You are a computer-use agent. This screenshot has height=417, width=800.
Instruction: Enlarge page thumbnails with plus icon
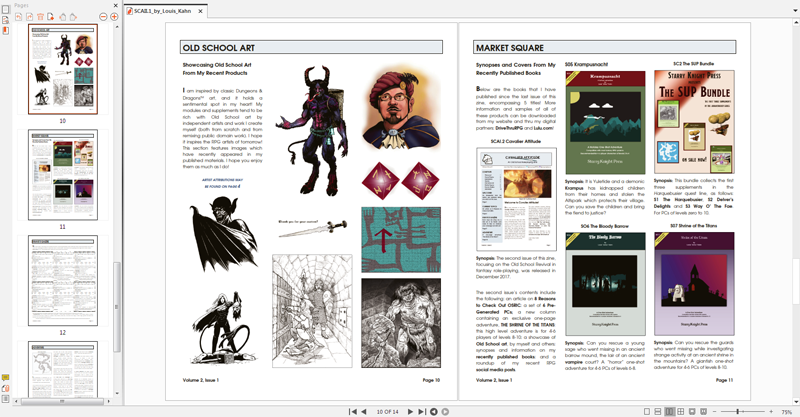click(115, 17)
